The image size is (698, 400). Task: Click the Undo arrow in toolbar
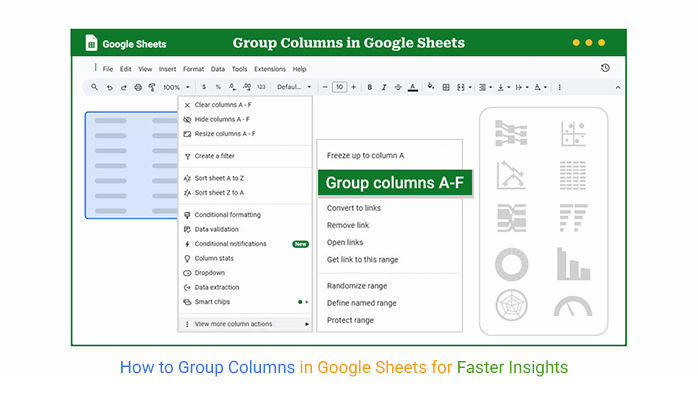[109, 88]
